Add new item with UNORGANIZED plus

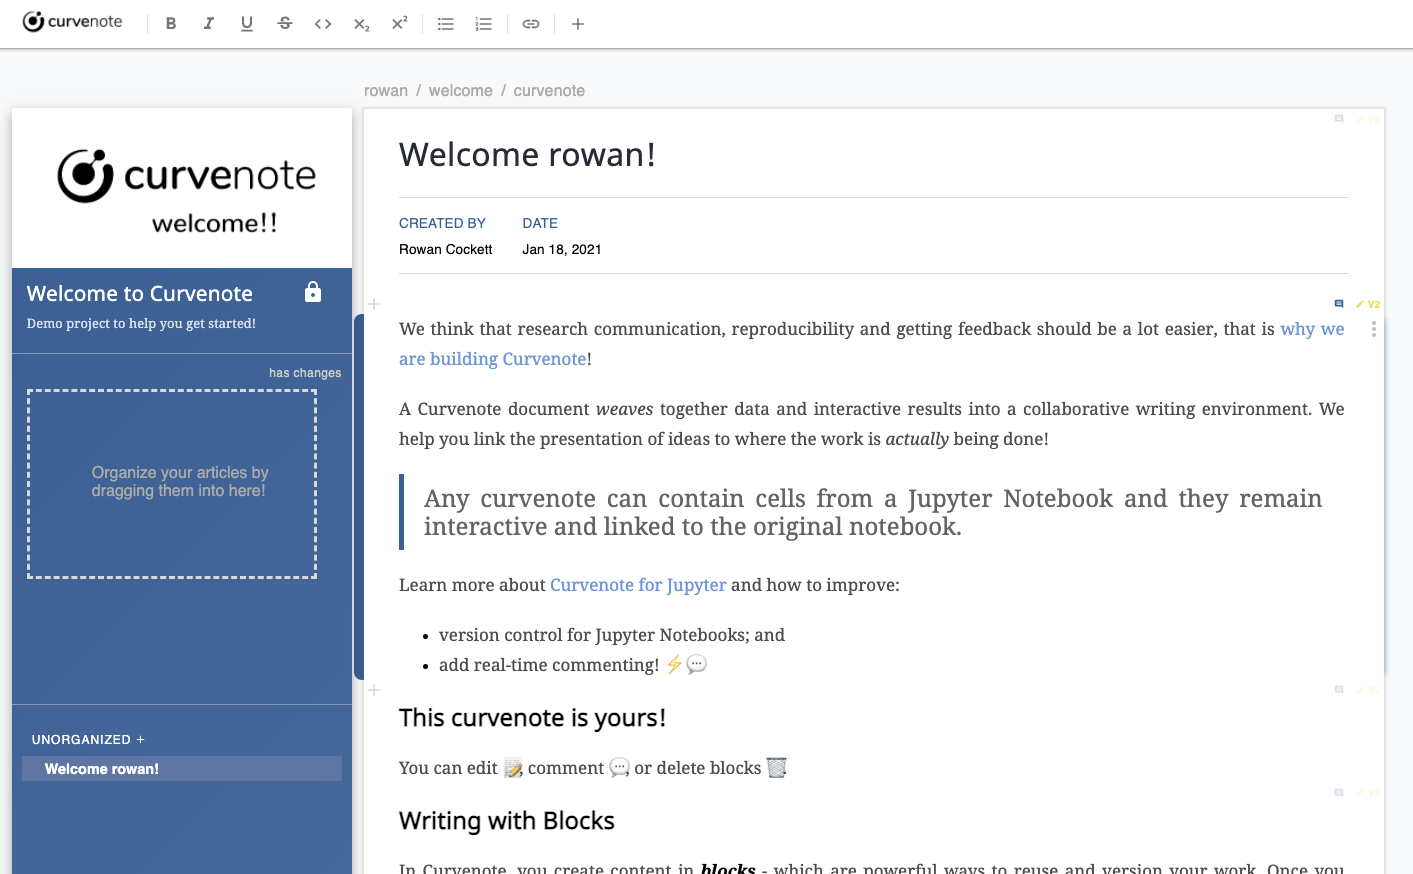click(x=141, y=740)
